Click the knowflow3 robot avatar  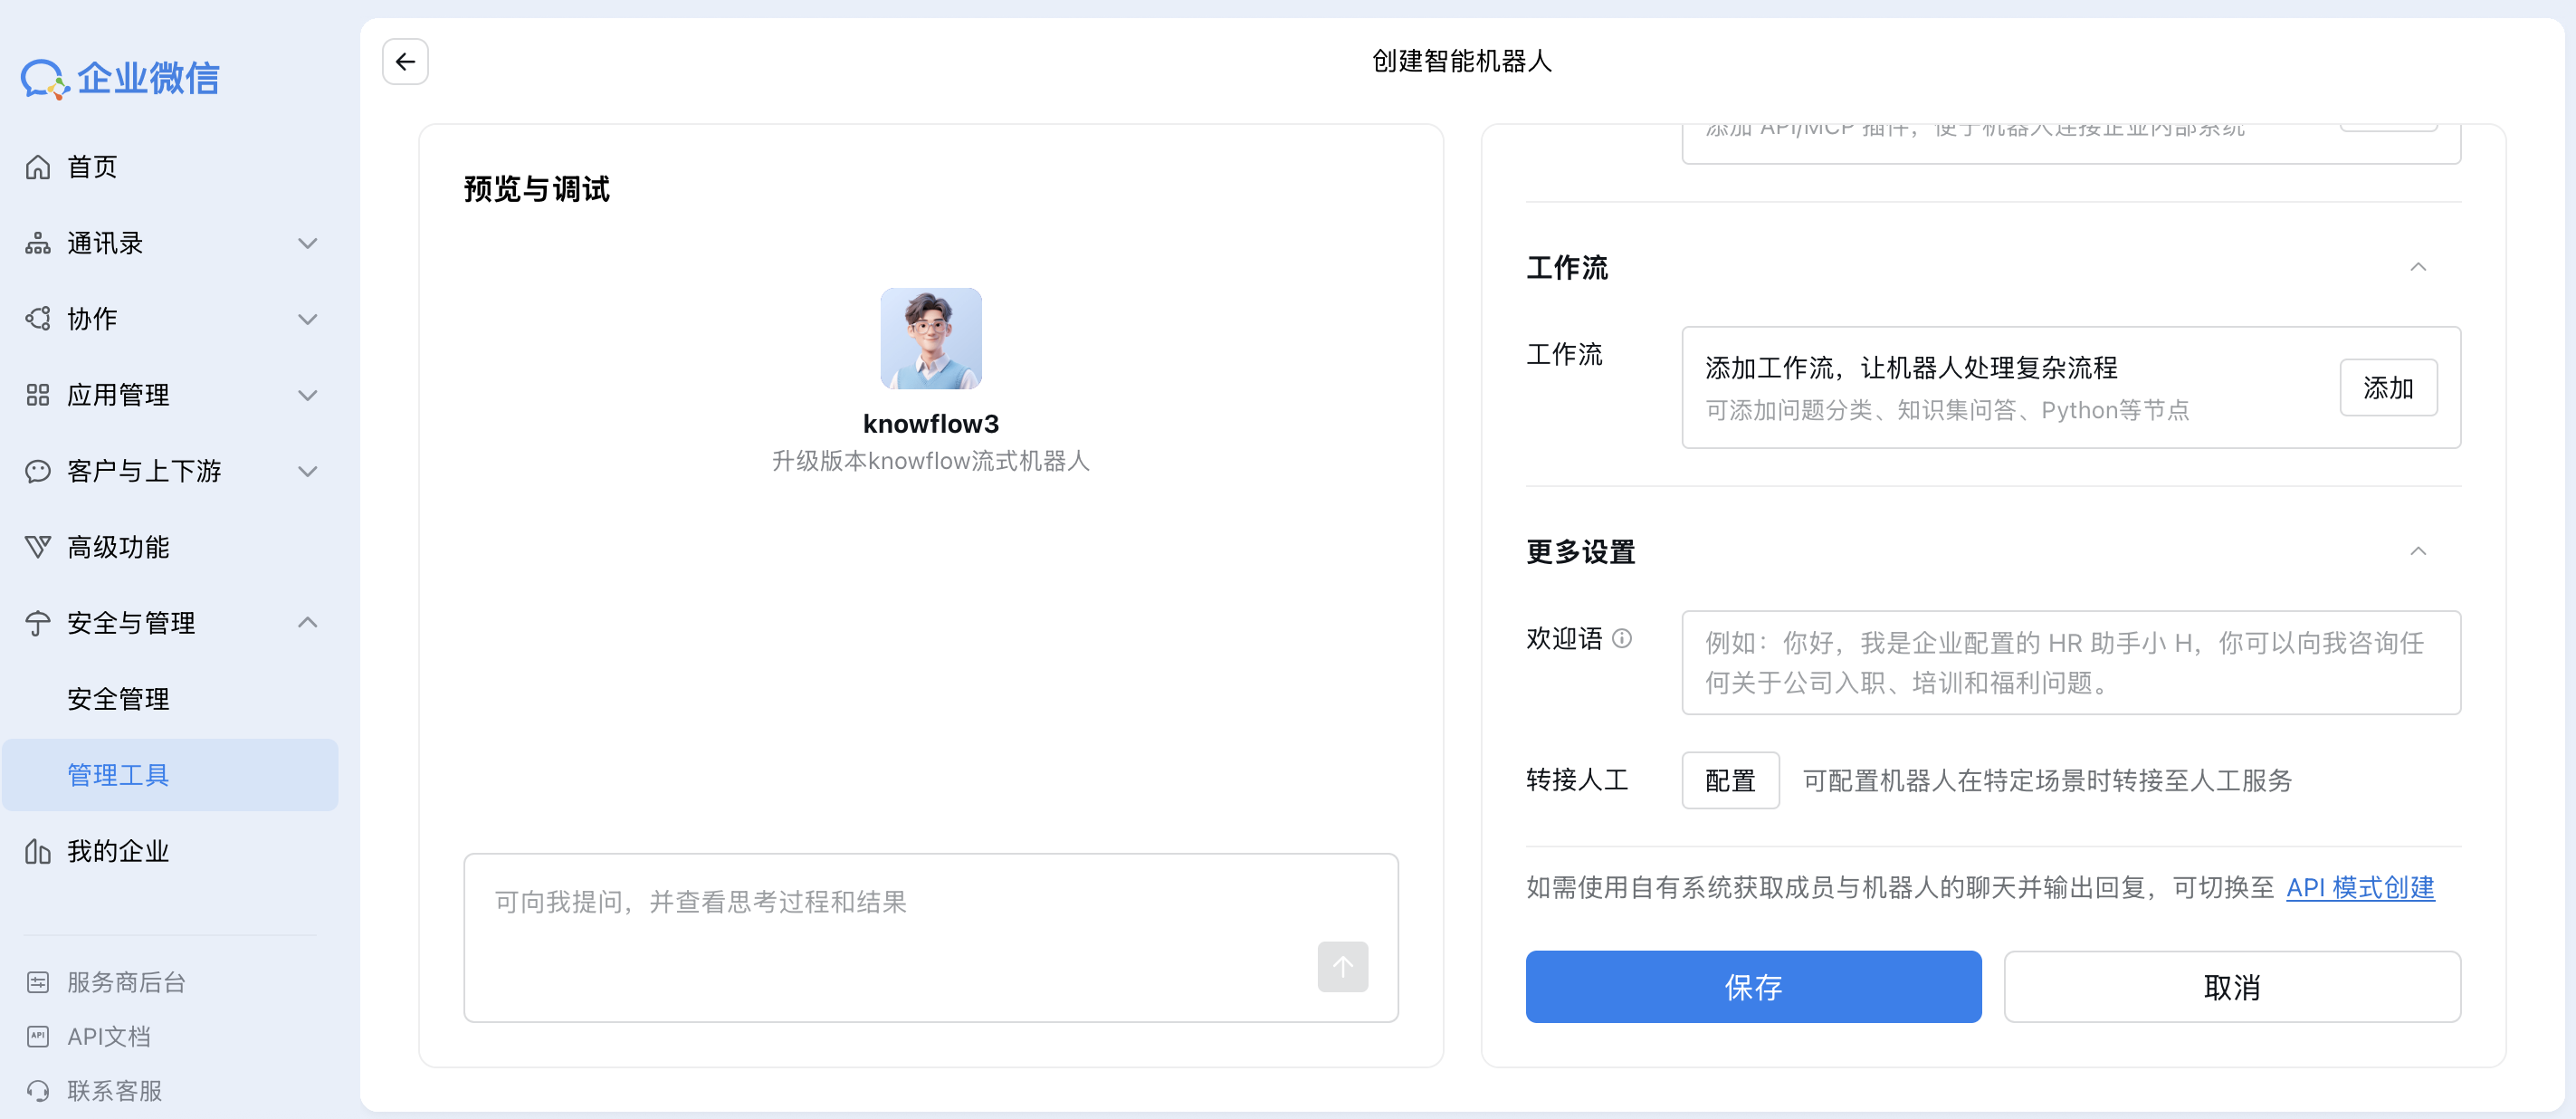click(931, 338)
